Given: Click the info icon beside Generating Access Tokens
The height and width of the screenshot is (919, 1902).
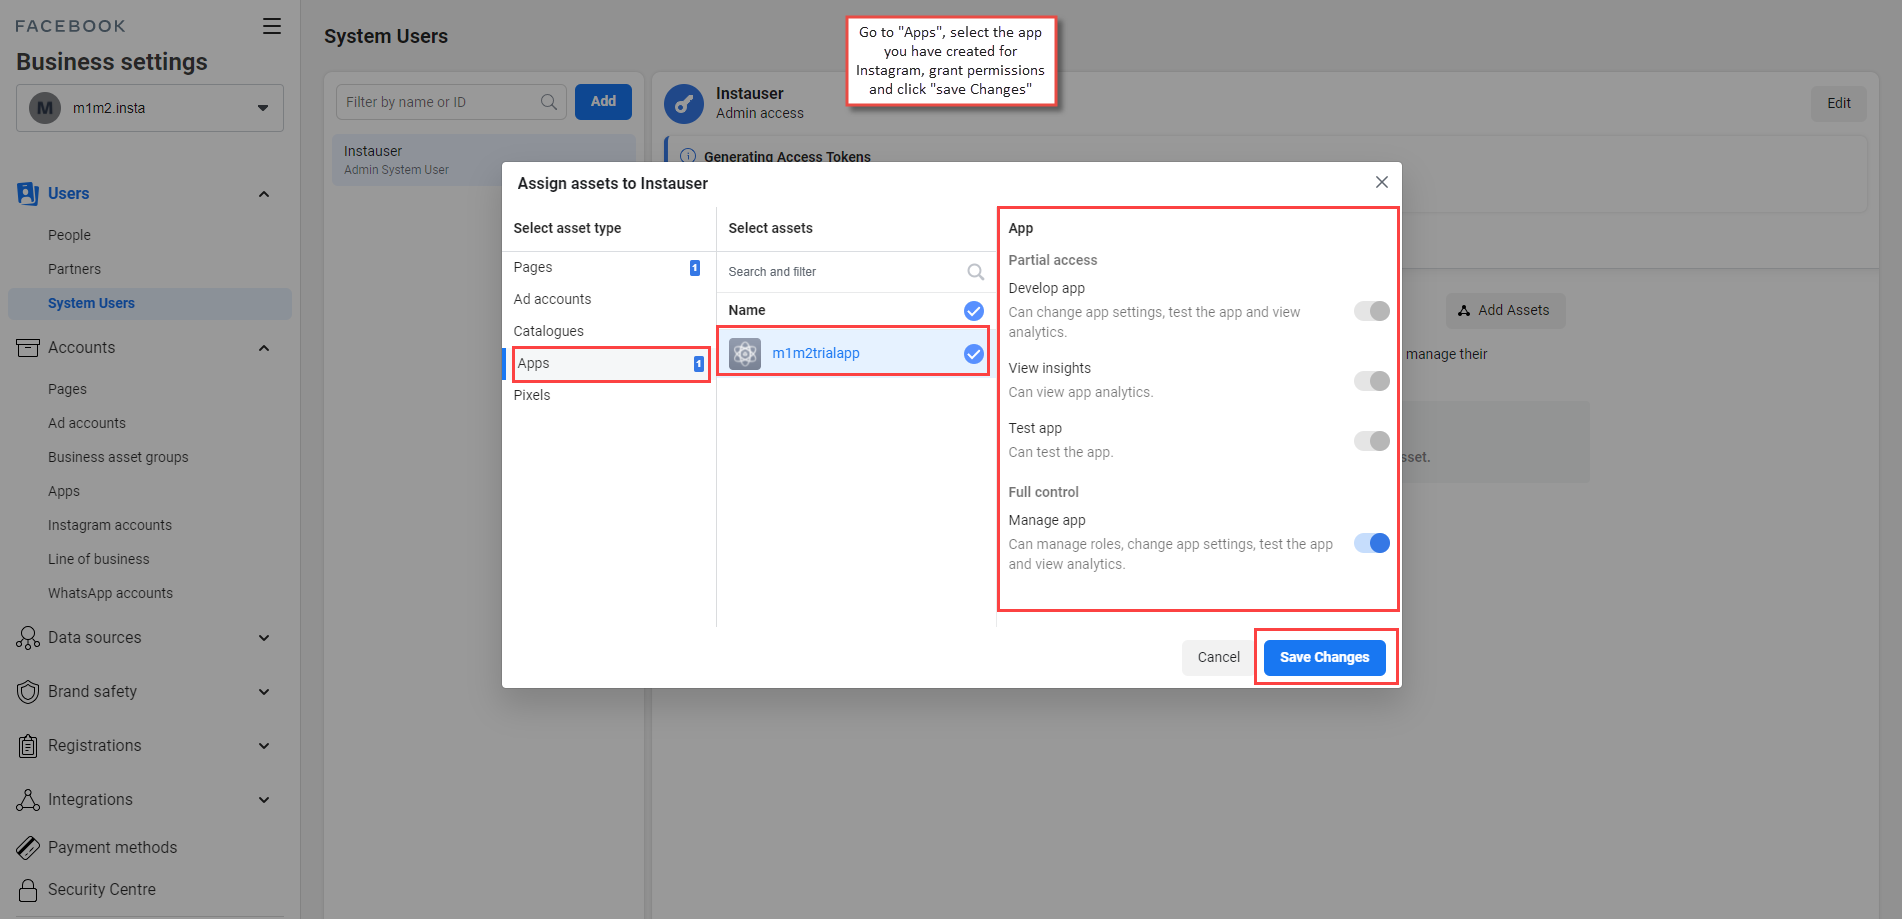Looking at the screenshot, I should point(688,156).
